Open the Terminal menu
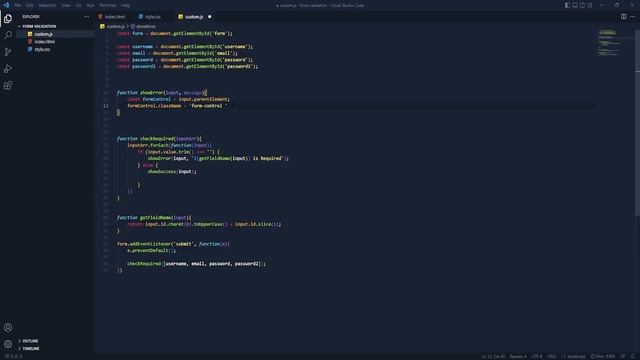The height and width of the screenshot is (360, 640). pyautogui.click(x=108, y=5)
